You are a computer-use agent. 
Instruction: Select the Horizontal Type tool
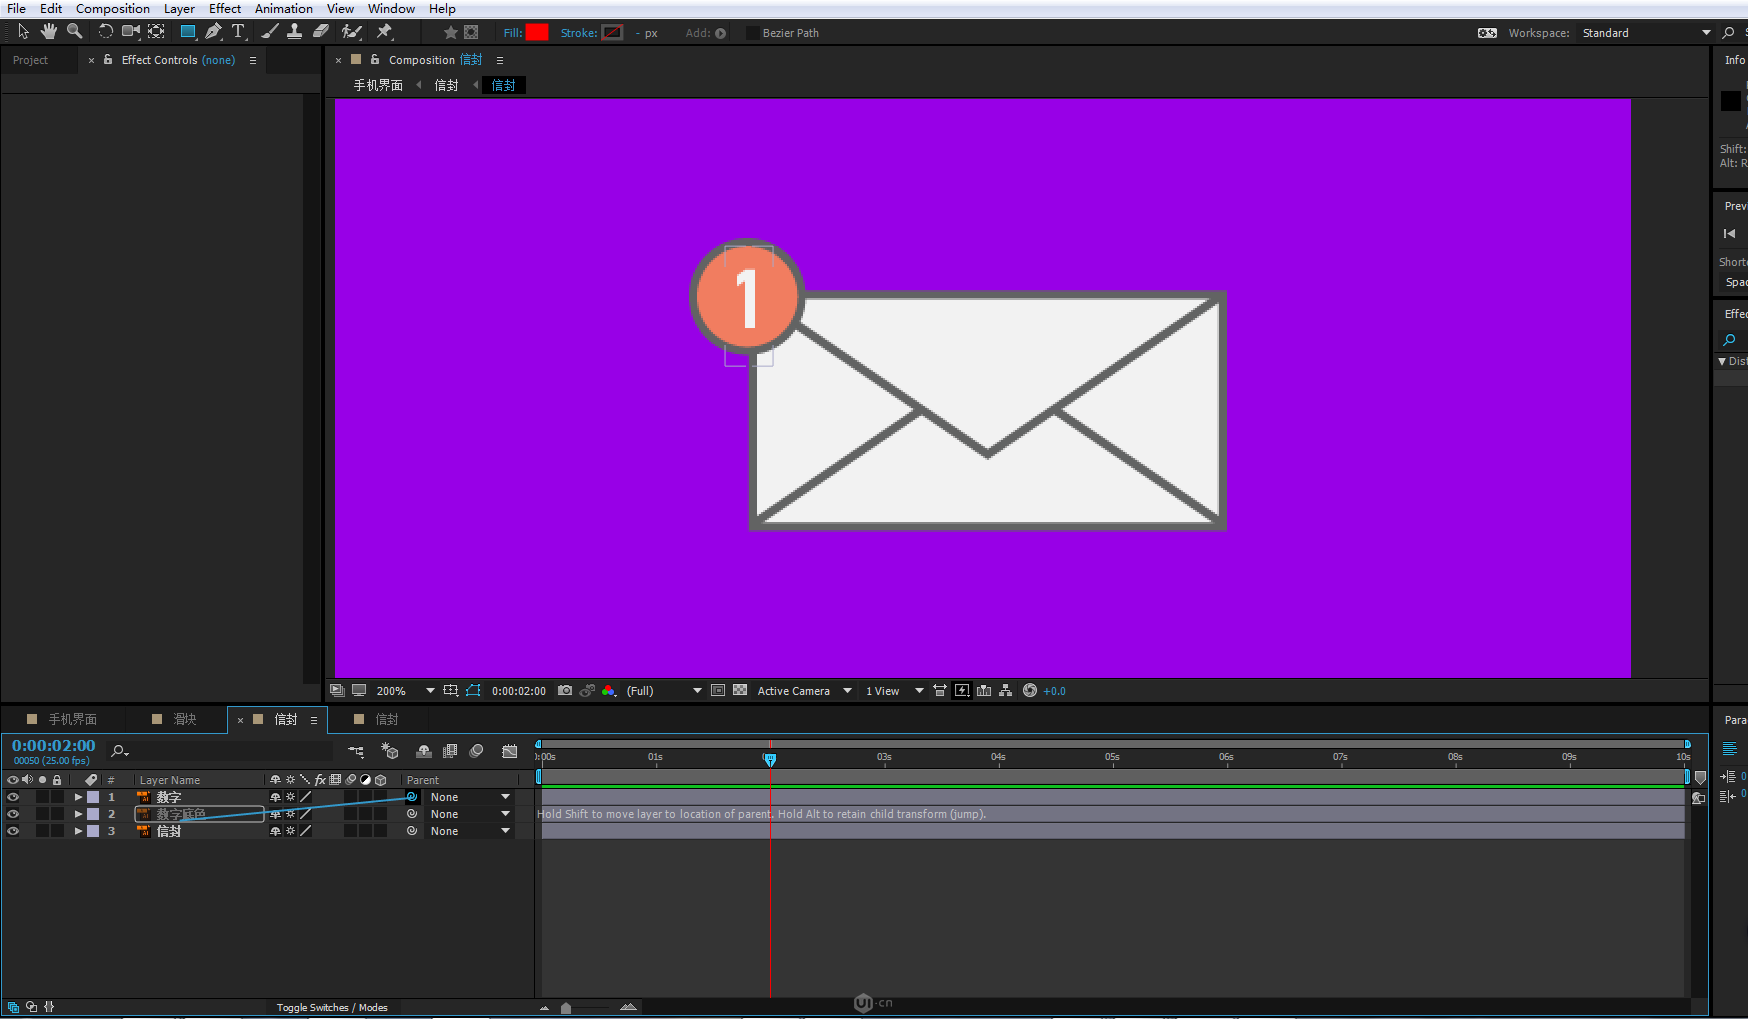tap(238, 32)
